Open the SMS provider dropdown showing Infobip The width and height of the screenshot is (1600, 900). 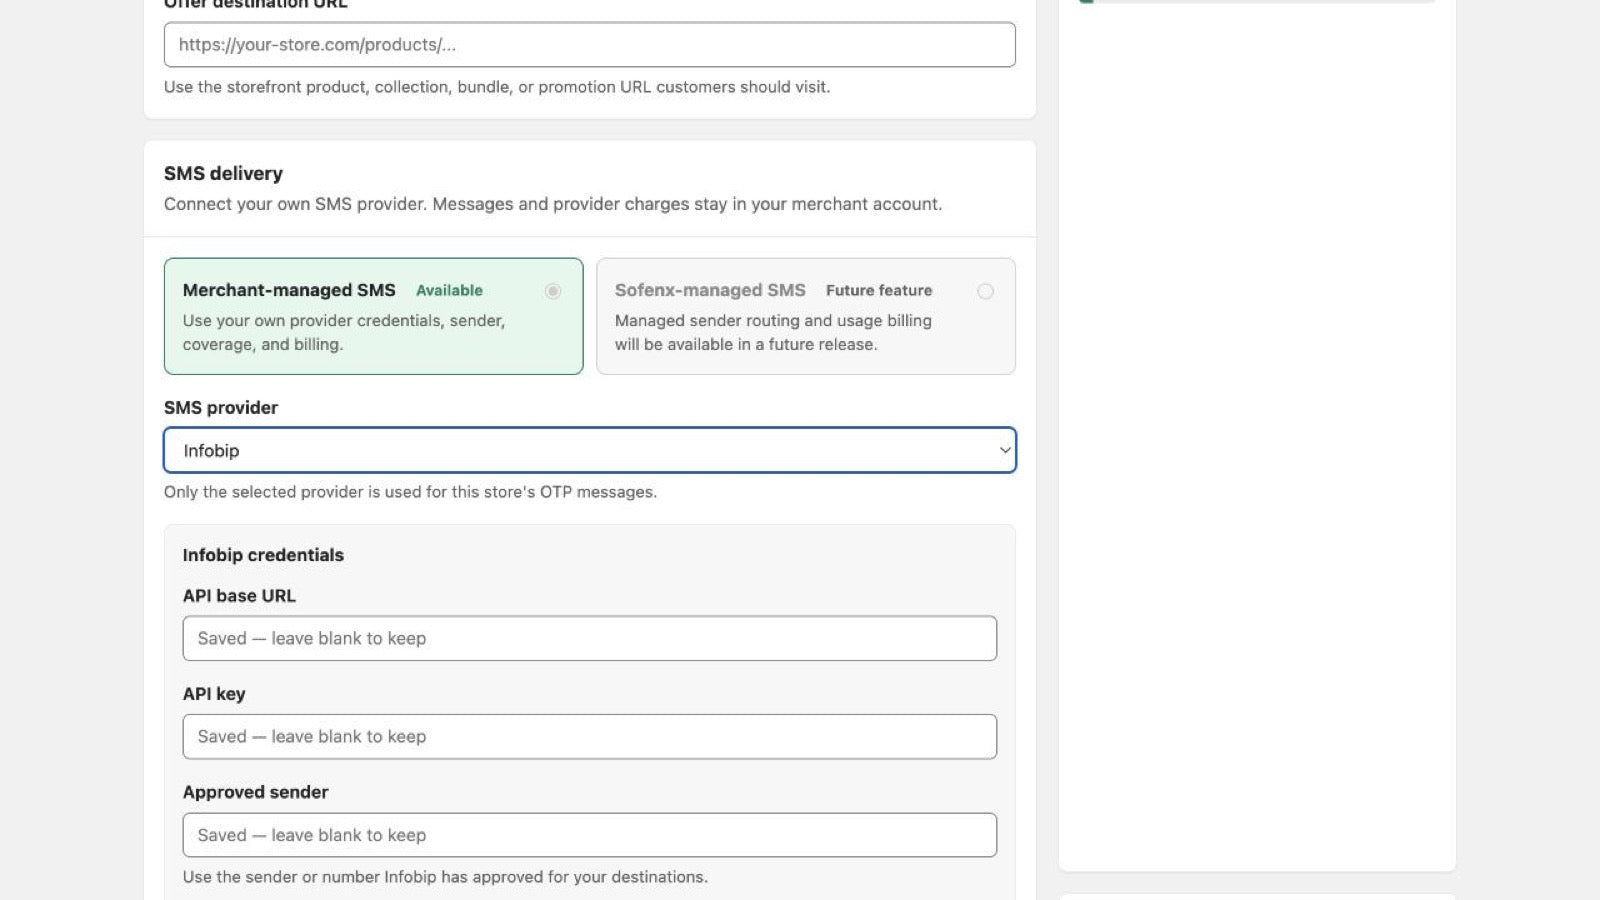(590, 450)
